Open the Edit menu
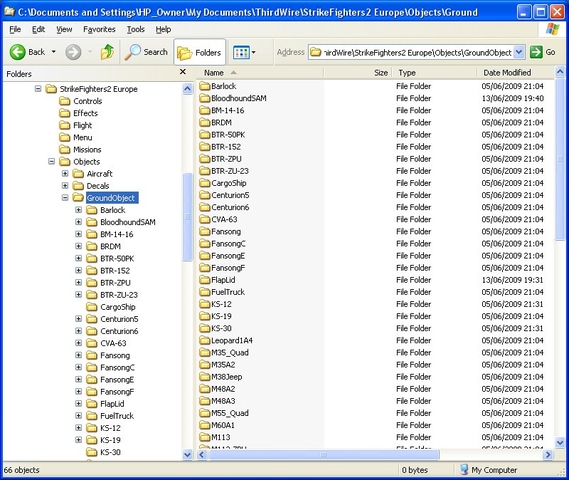The image size is (569, 480). pos(38,29)
